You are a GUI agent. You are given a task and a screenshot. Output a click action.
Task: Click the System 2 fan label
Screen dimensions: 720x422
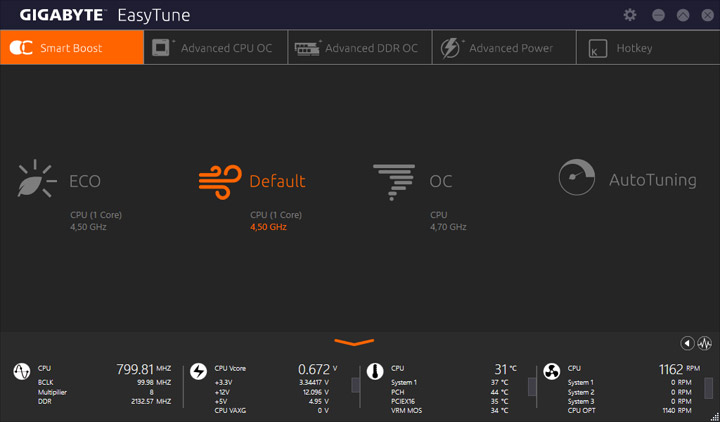[x=581, y=392]
